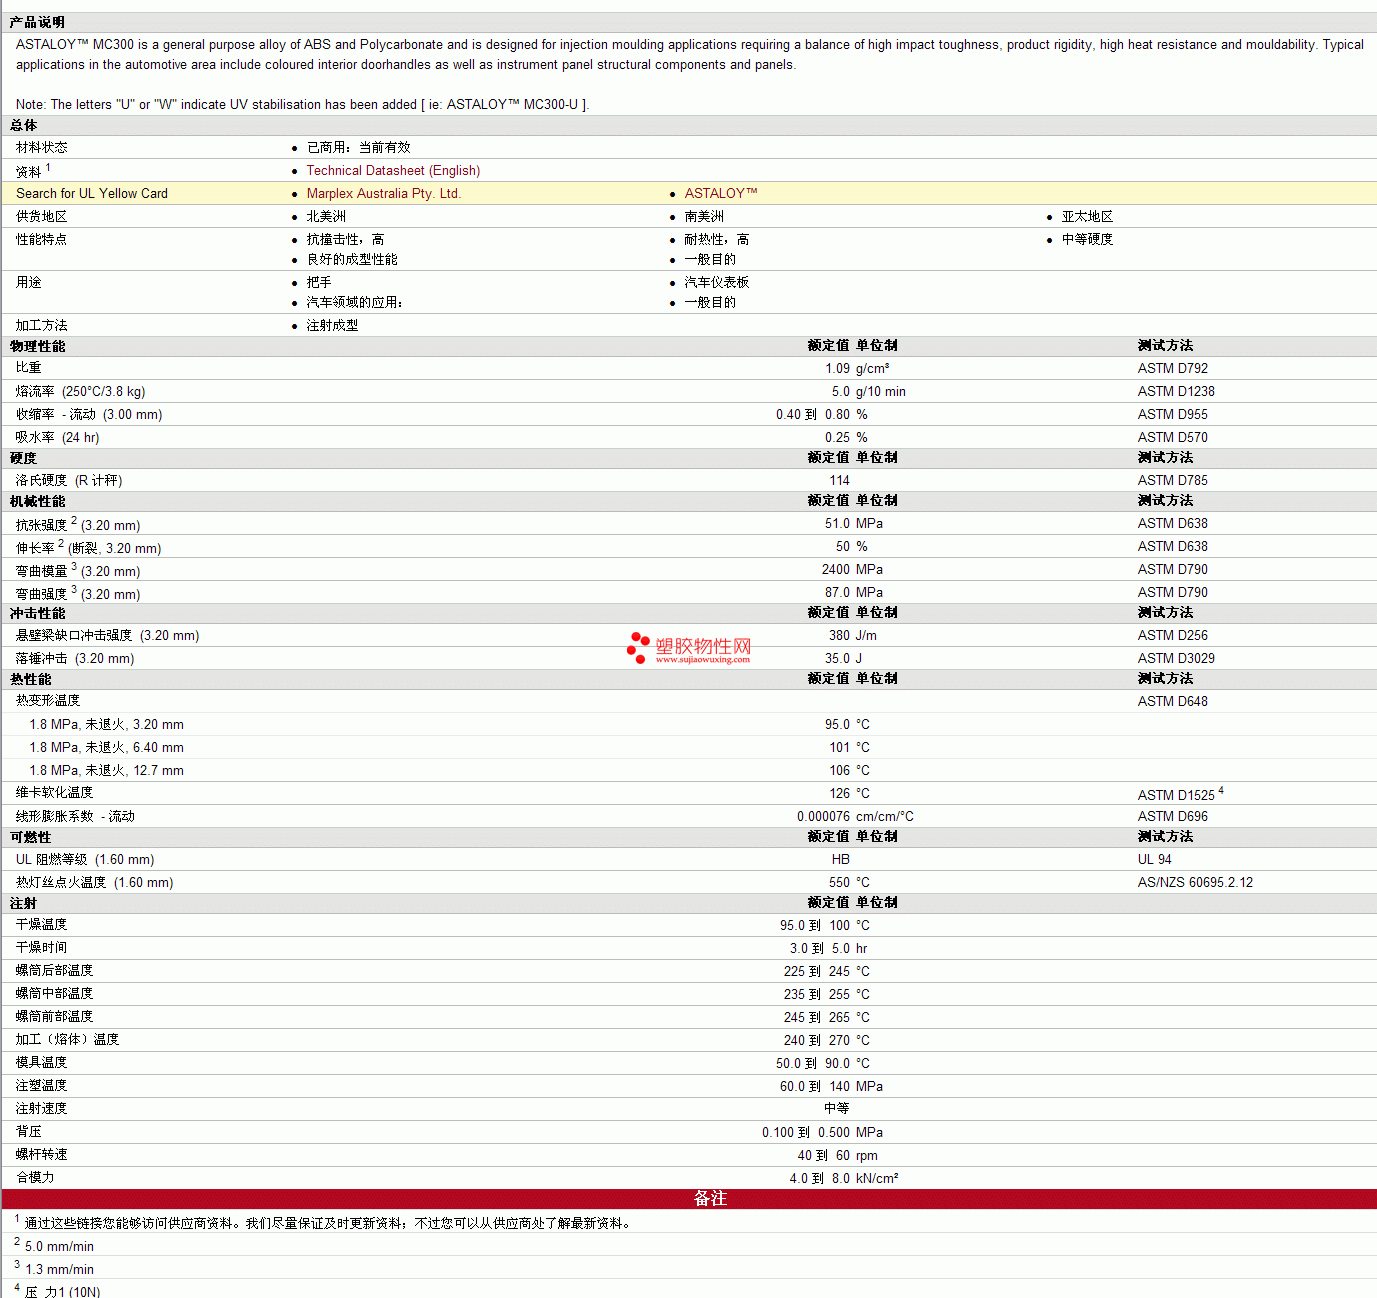Click the 可燃性 section heading
1377x1298 pixels.
pos(30,838)
